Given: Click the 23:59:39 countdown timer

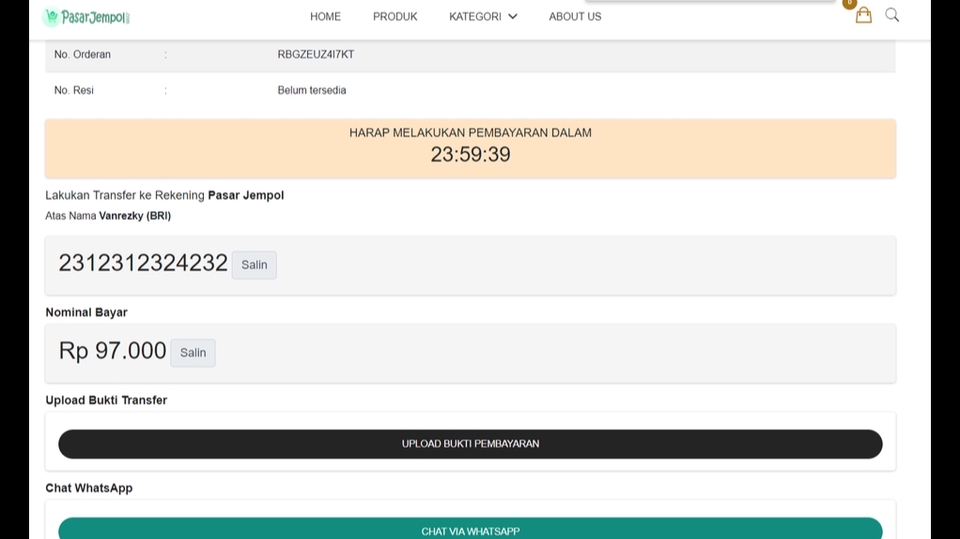Looking at the screenshot, I should (x=470, y=154).
